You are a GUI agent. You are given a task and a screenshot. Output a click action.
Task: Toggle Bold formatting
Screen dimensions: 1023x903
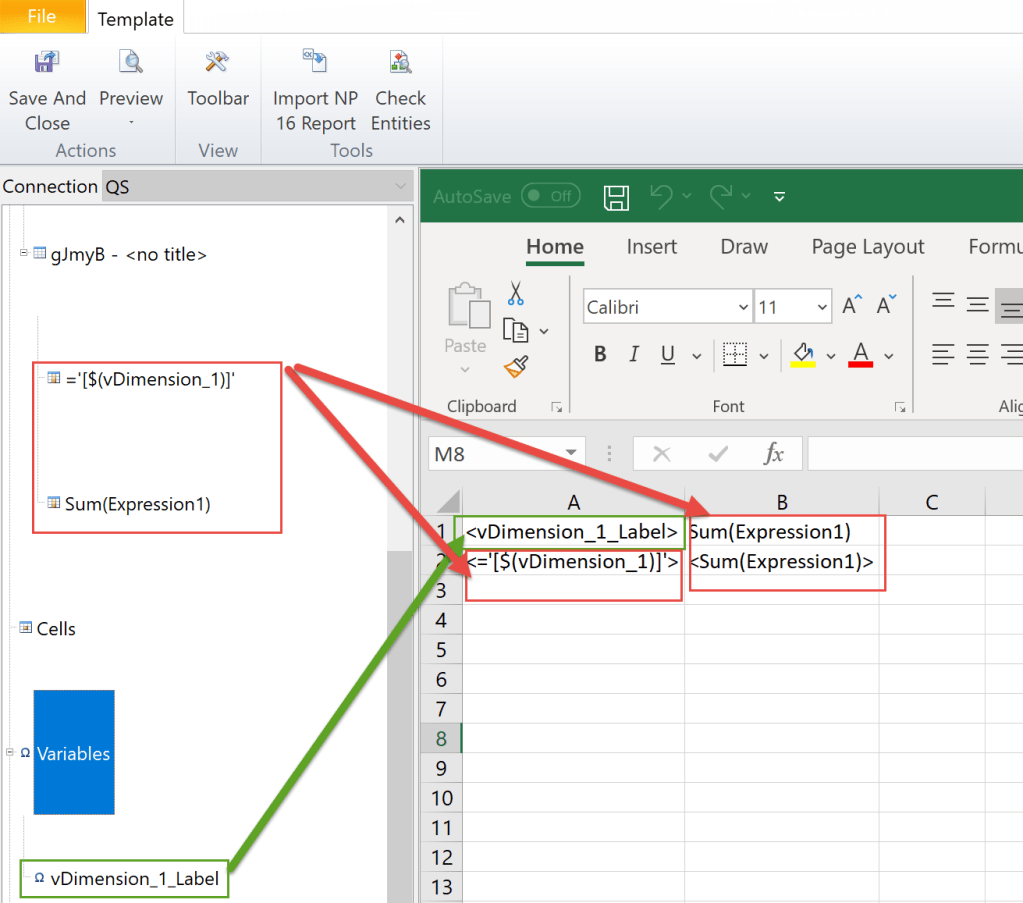pyautogui.click(x=598, y=354)
